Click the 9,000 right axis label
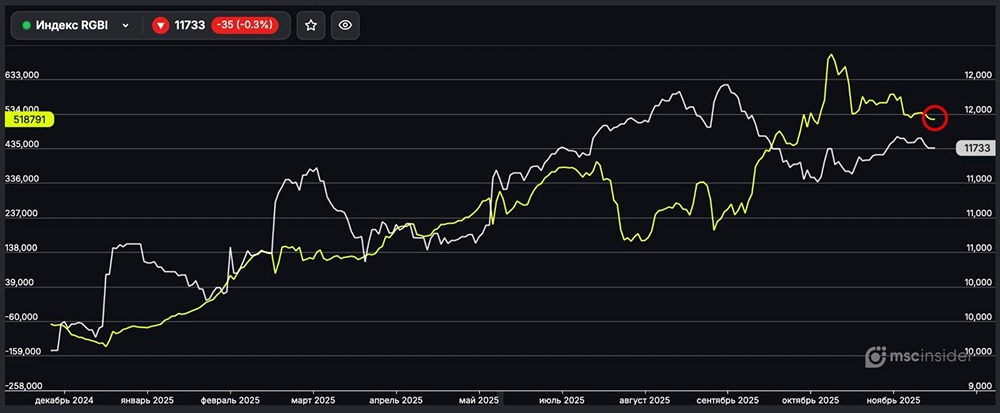 point(977,386)
